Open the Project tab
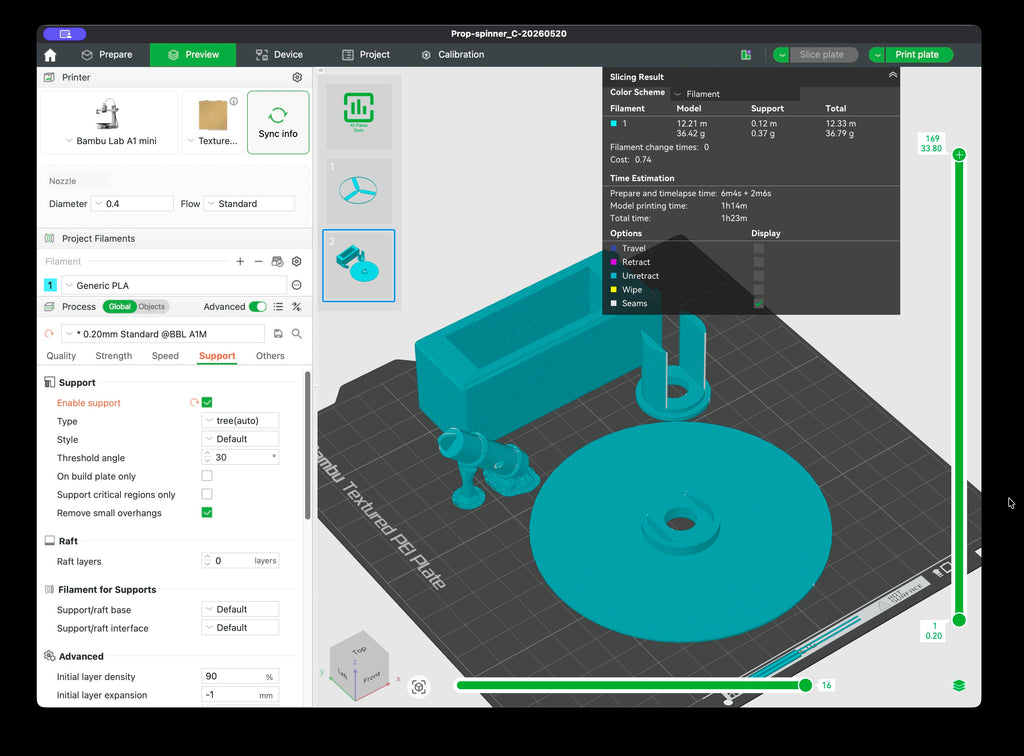1024x756 pixels. coord(366,55)
